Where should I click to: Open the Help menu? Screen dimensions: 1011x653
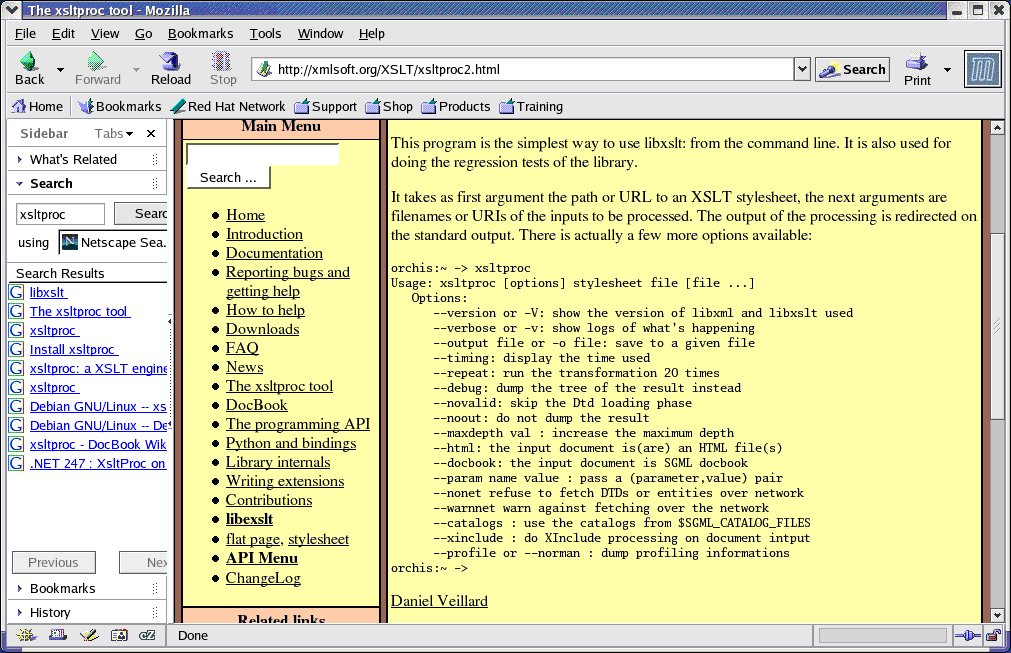coord(371,34)
